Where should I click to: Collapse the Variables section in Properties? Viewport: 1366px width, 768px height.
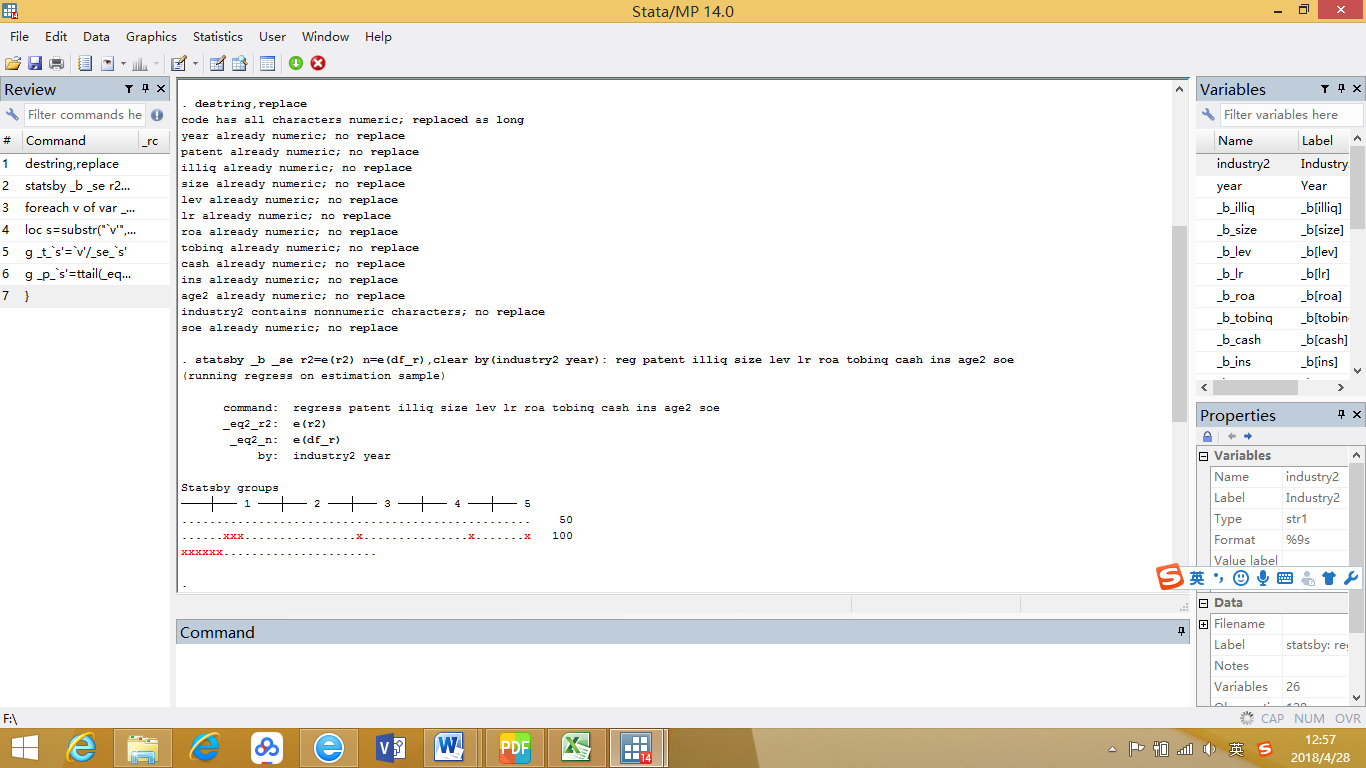pyautogui.click(x=1204, y=456)
